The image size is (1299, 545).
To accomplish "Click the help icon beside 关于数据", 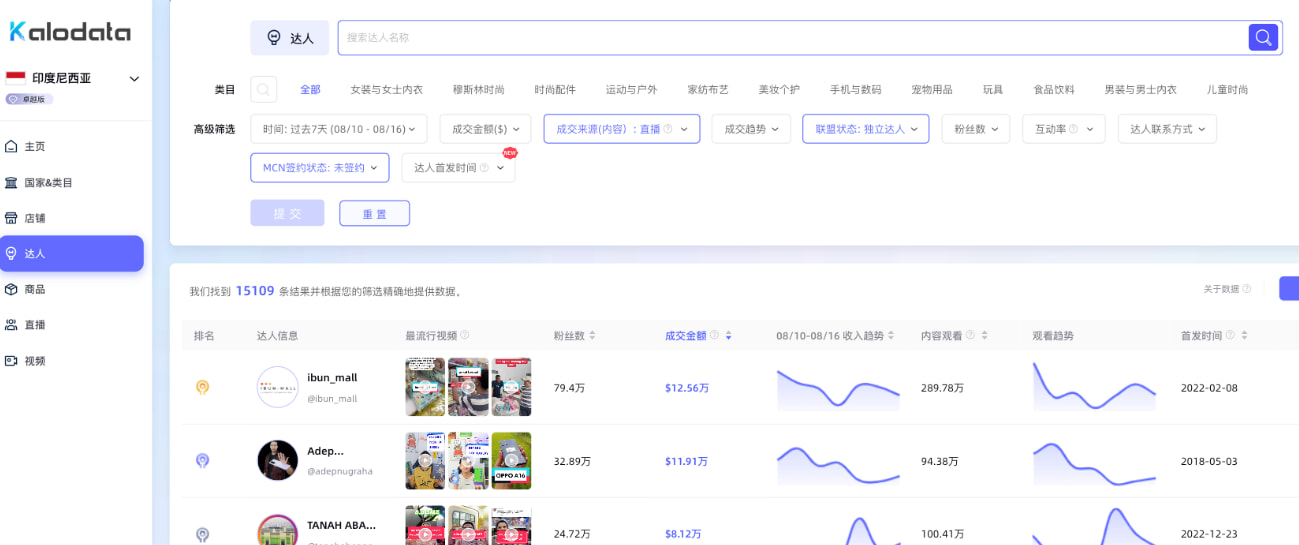I will point(1246,289).
